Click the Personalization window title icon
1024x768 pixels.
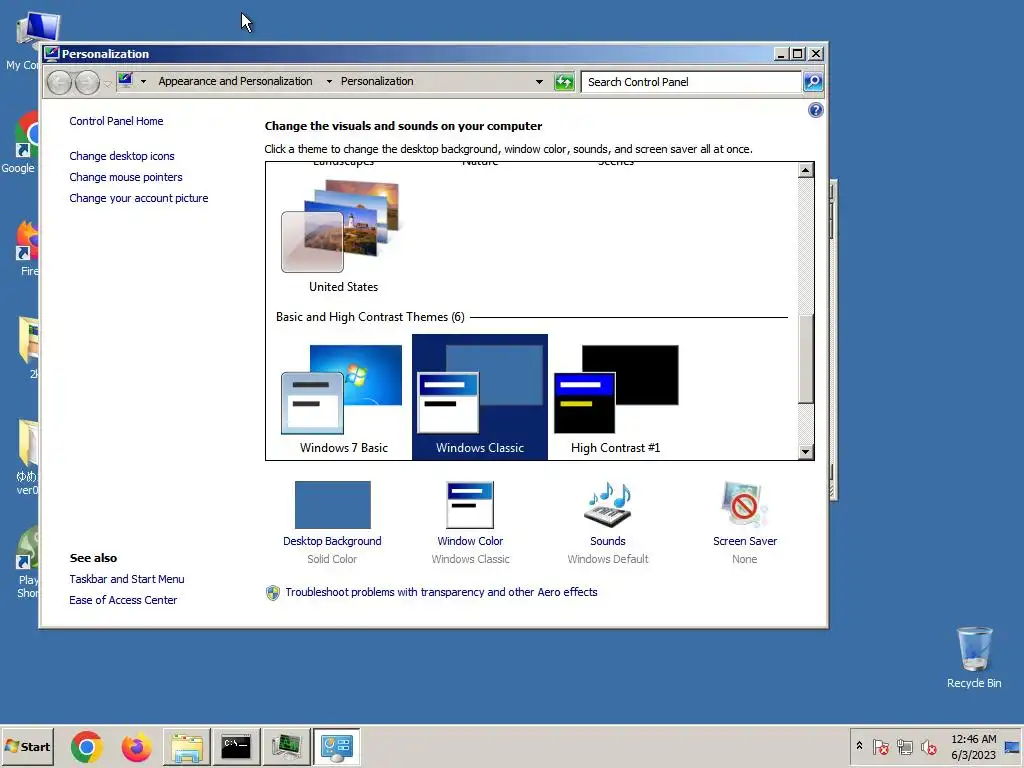coord(52,54)
